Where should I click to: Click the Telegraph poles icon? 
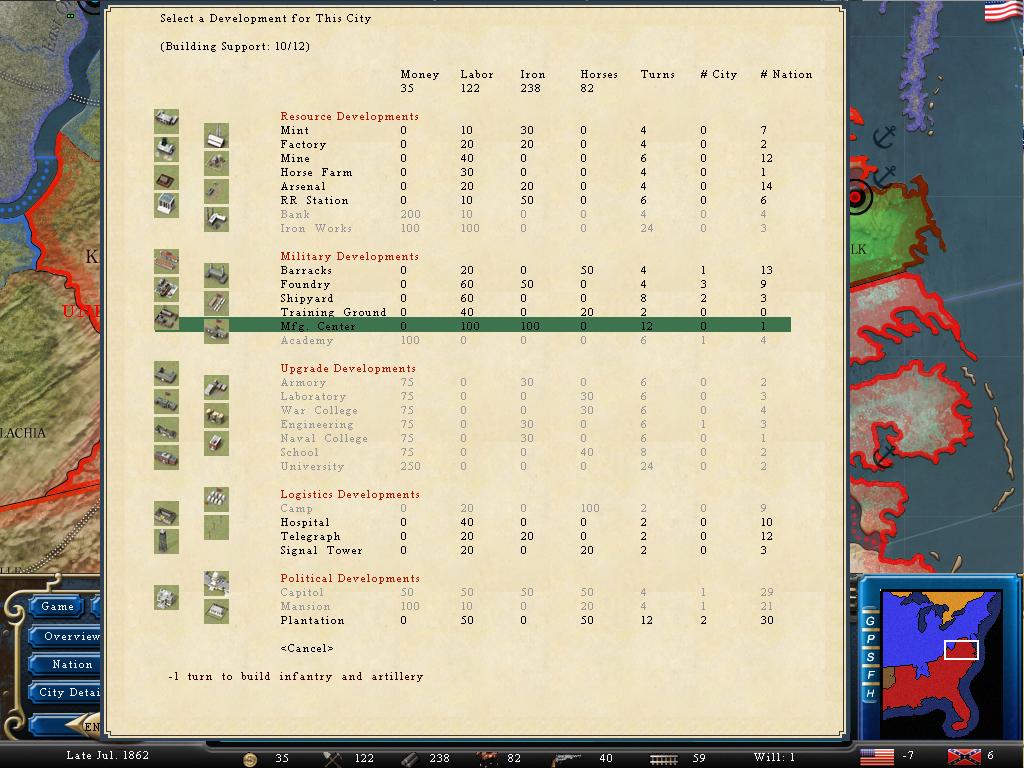click(216, 528)
